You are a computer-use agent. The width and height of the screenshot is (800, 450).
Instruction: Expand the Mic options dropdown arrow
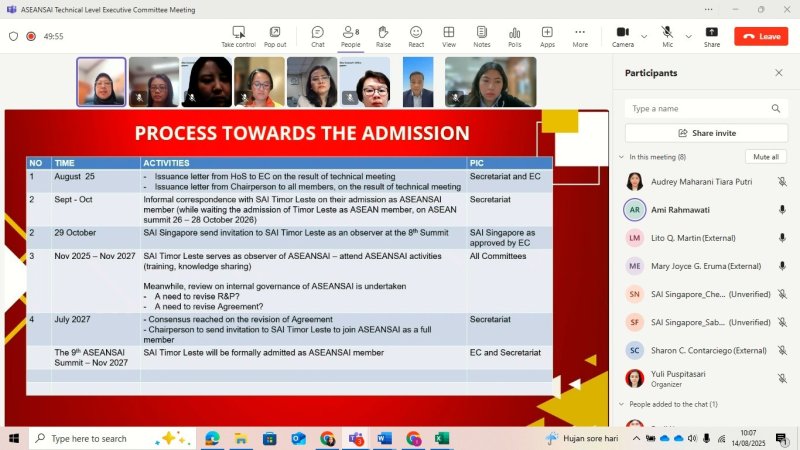(x=688, y=36)
